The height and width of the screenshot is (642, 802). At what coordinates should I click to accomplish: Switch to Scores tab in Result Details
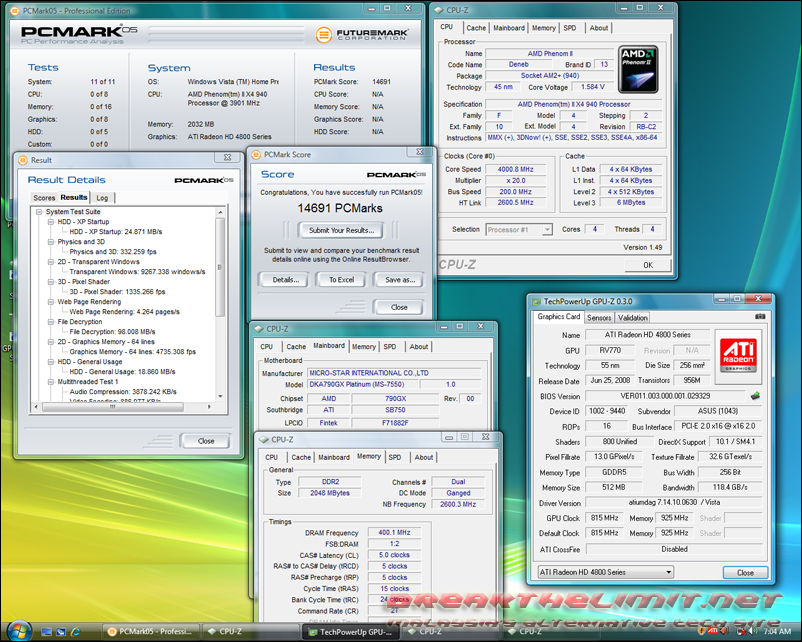tap(44, 198)
